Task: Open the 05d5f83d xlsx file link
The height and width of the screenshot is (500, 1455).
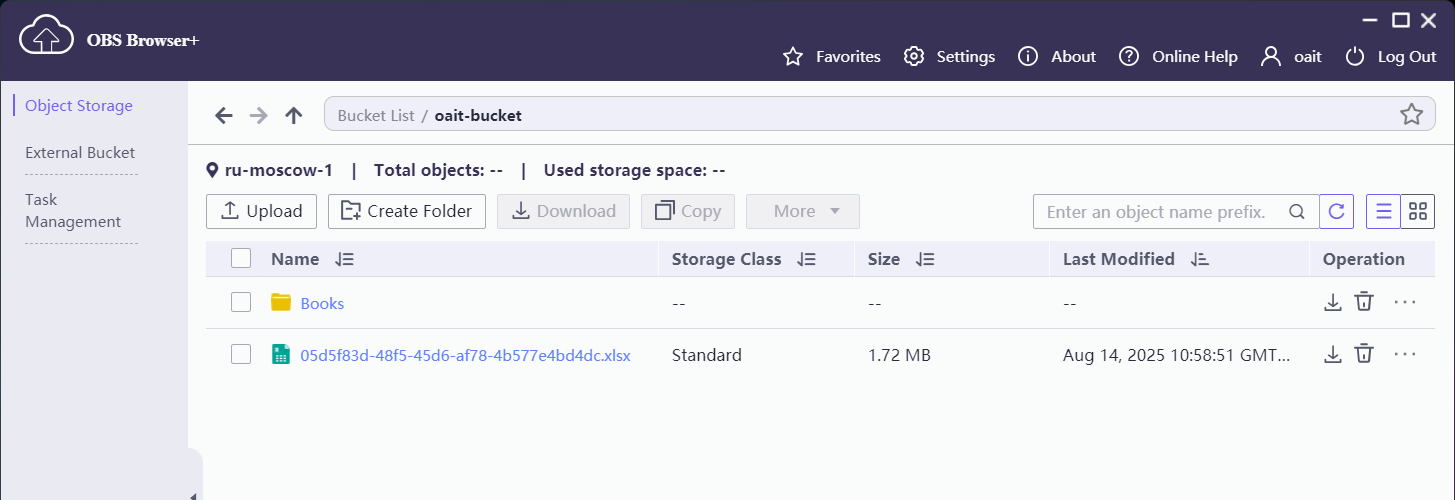Action: click(x=466, y=355)
